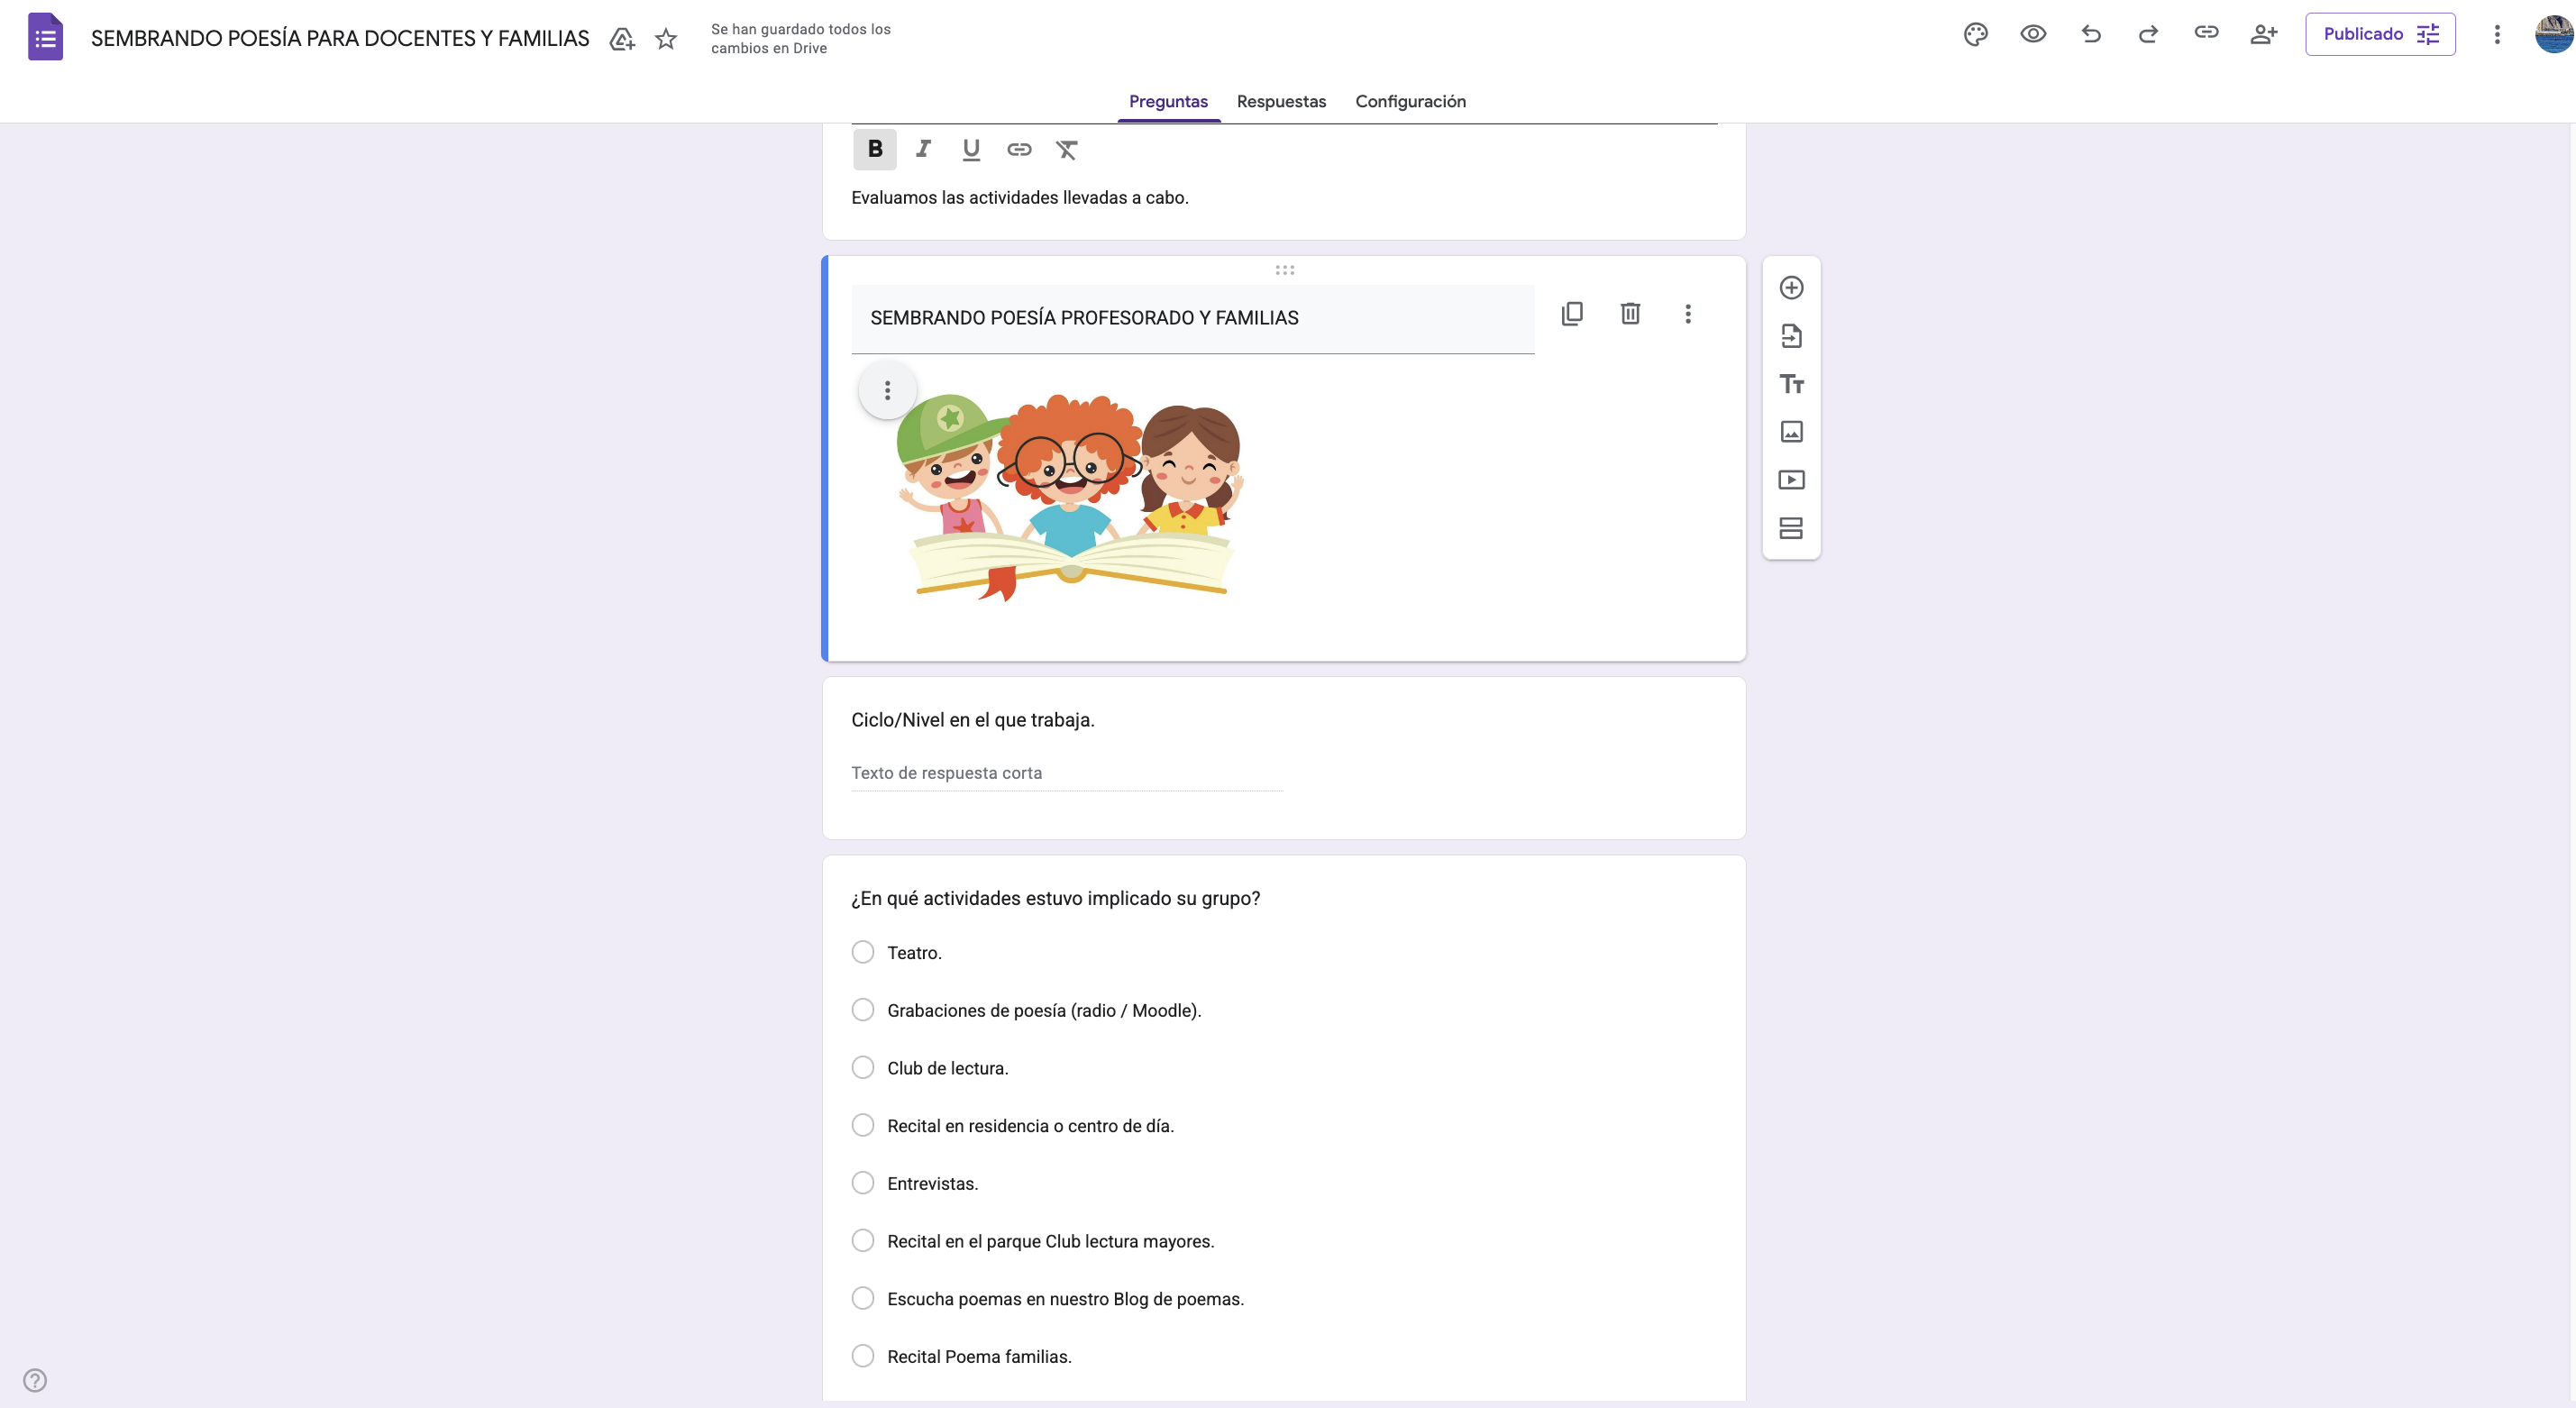
Task: Toggle bold text formatting
Action: pyautogui.click(x=875, y=149)
